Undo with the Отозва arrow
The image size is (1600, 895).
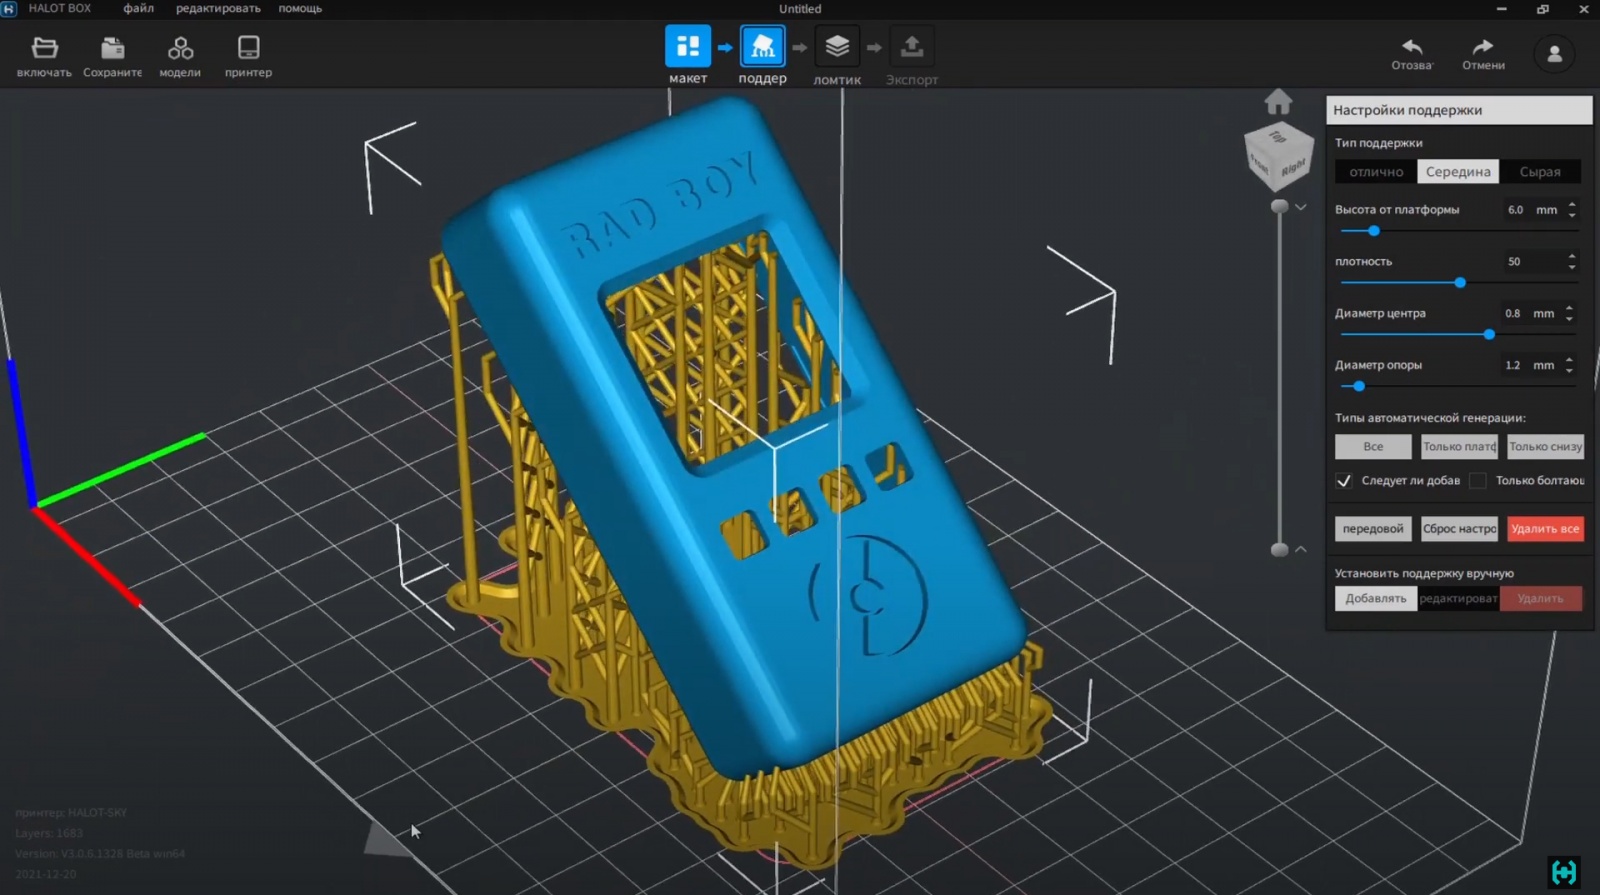[1412, 54]
